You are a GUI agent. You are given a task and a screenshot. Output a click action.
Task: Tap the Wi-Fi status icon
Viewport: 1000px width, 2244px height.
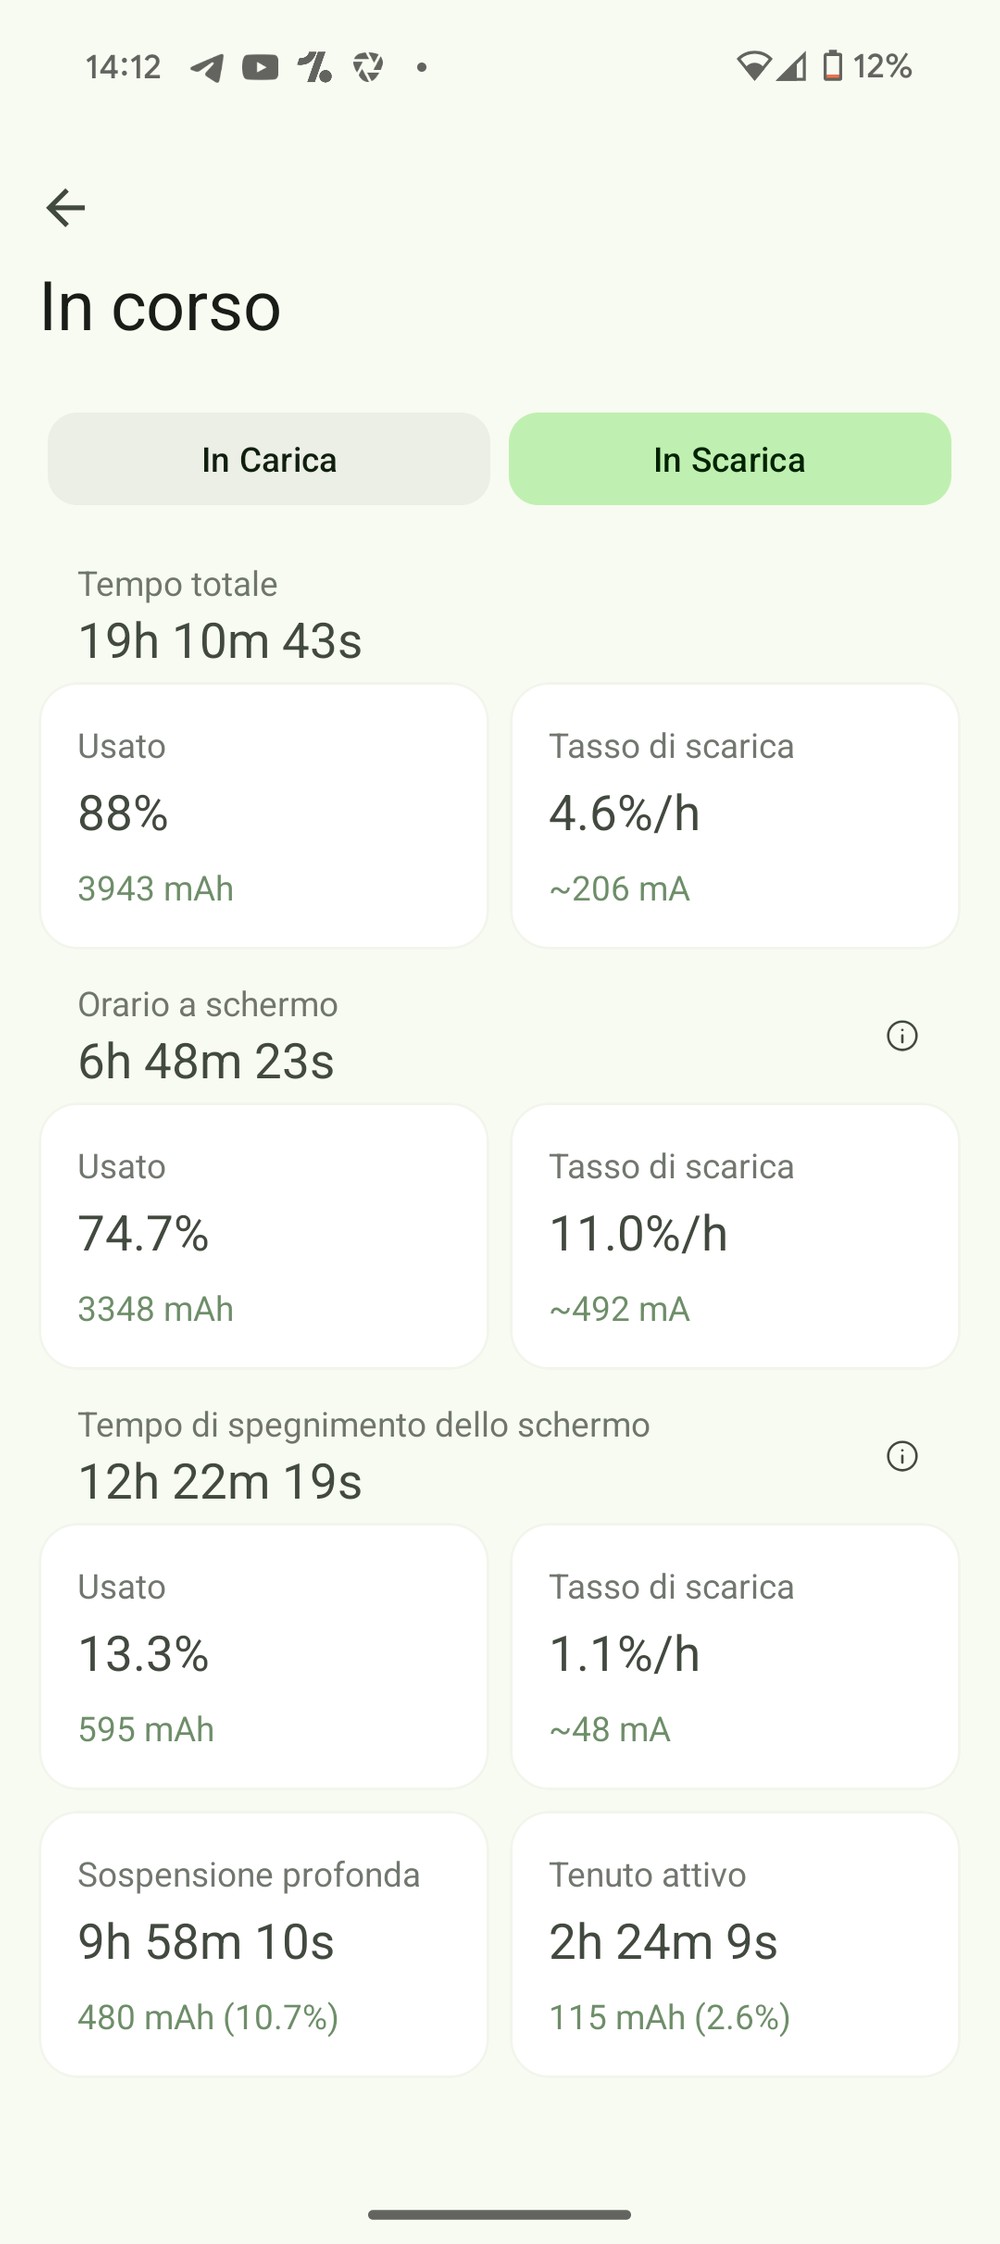coord(753,66)
